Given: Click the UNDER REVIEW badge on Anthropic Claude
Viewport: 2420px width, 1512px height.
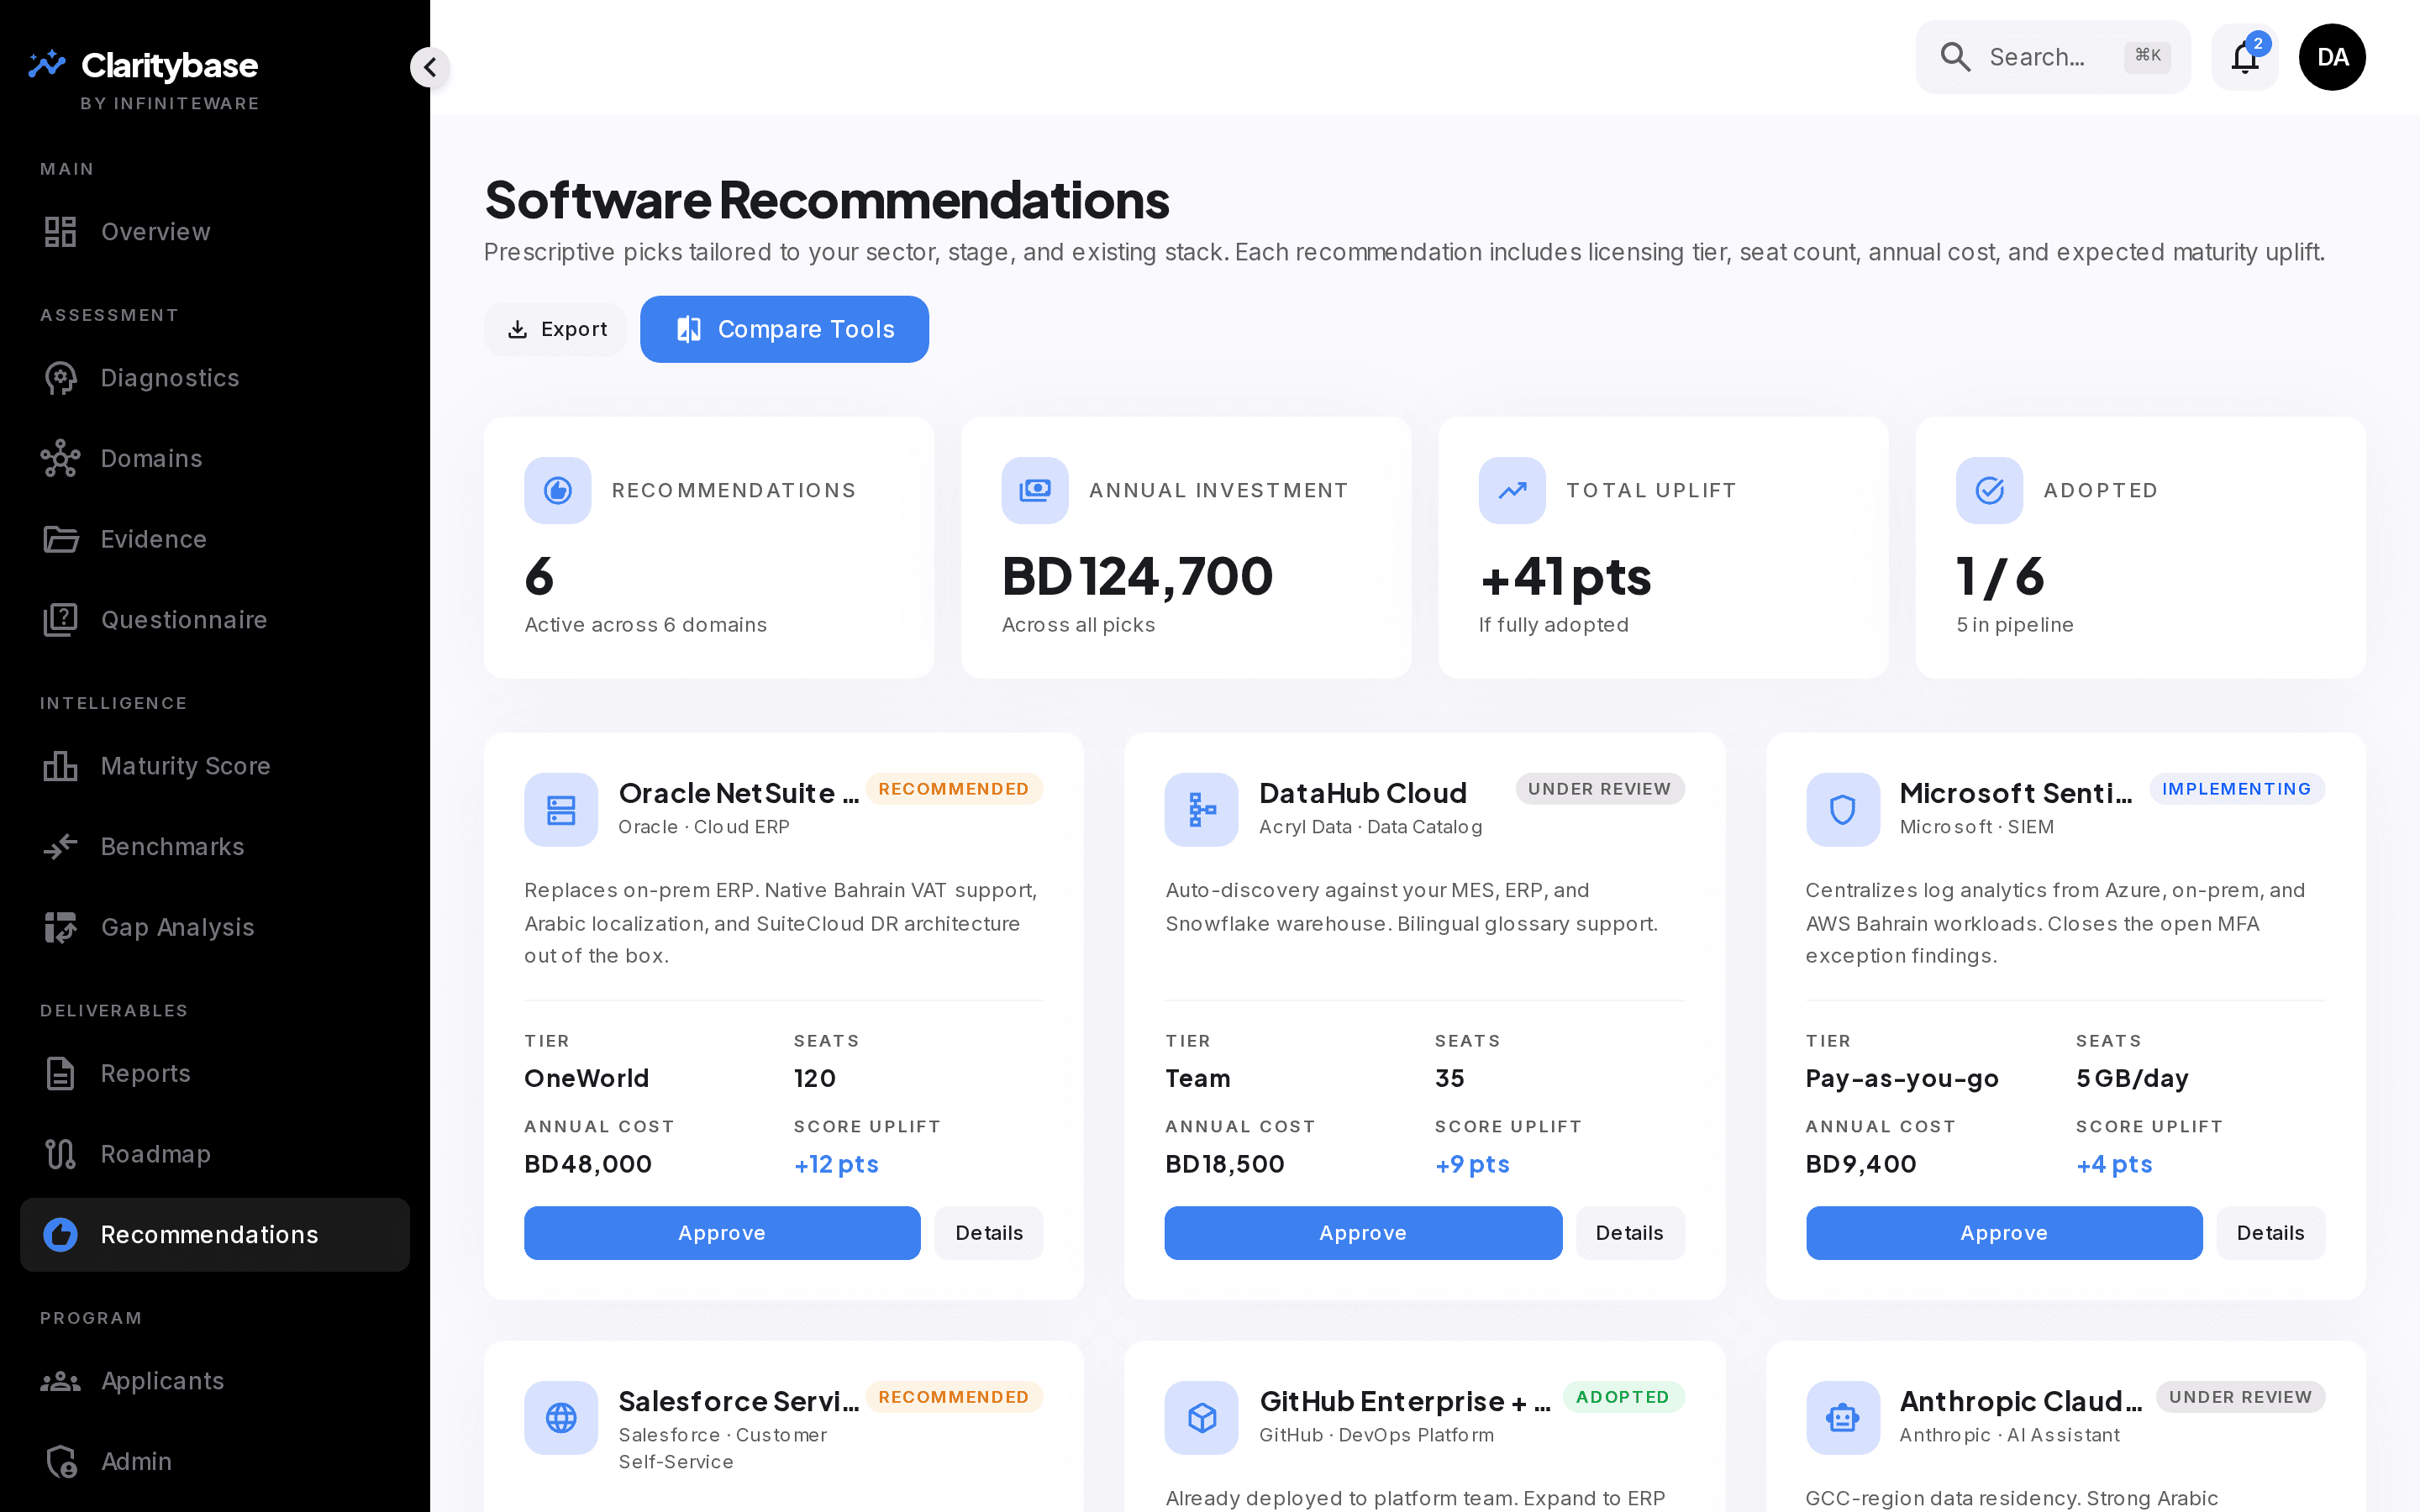Looking at the screenshot, I should [x=2241, y=1397].
